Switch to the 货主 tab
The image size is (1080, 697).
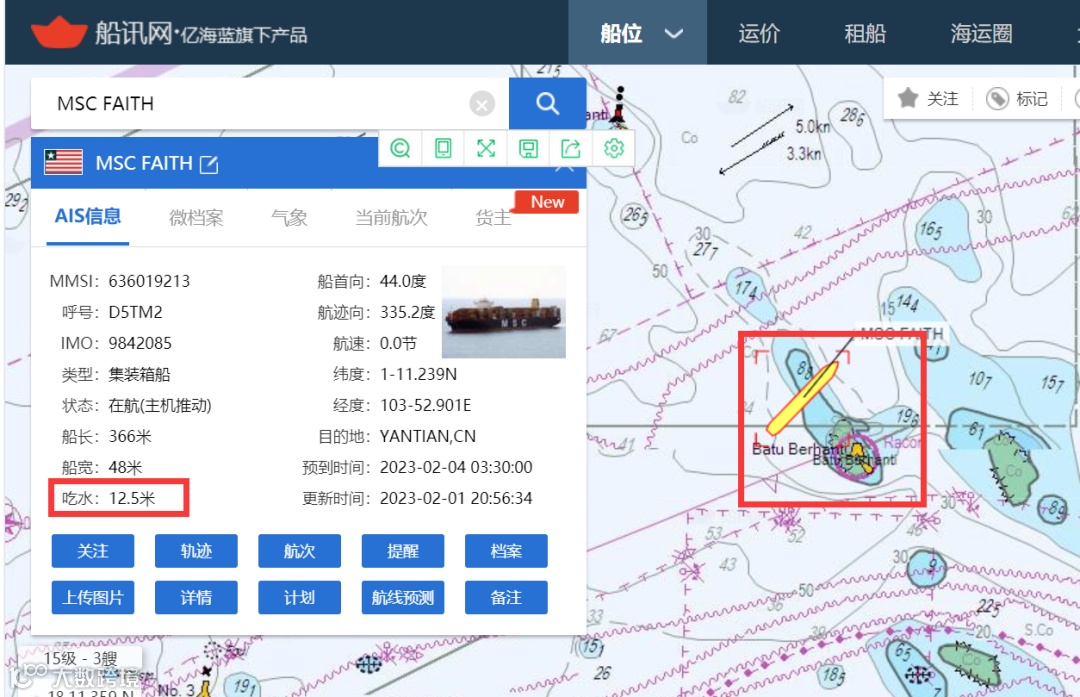tap(493, 218)
